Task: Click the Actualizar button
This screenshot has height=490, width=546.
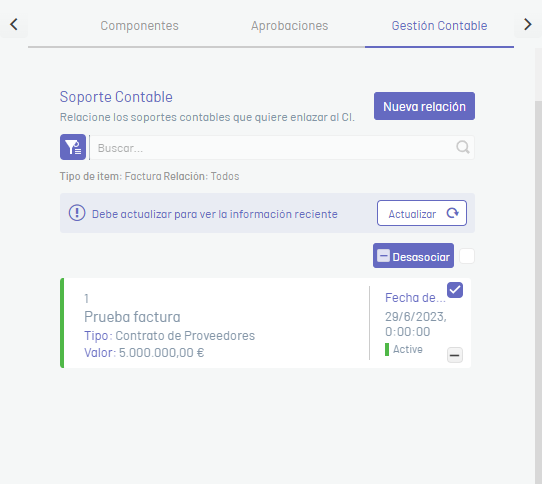Action: pyautogui.click(x=422, y=213)
